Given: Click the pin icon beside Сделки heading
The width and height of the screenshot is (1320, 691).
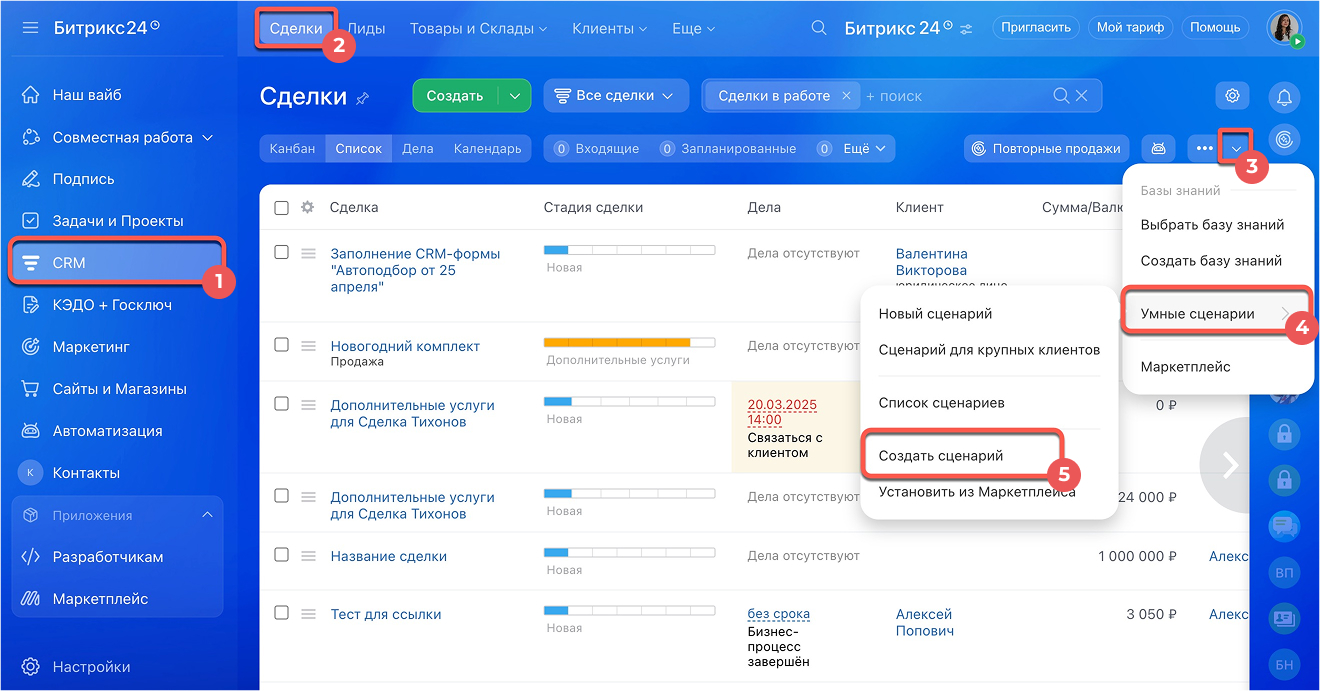Looking at the screenshot, I should [x=363, y=97].
